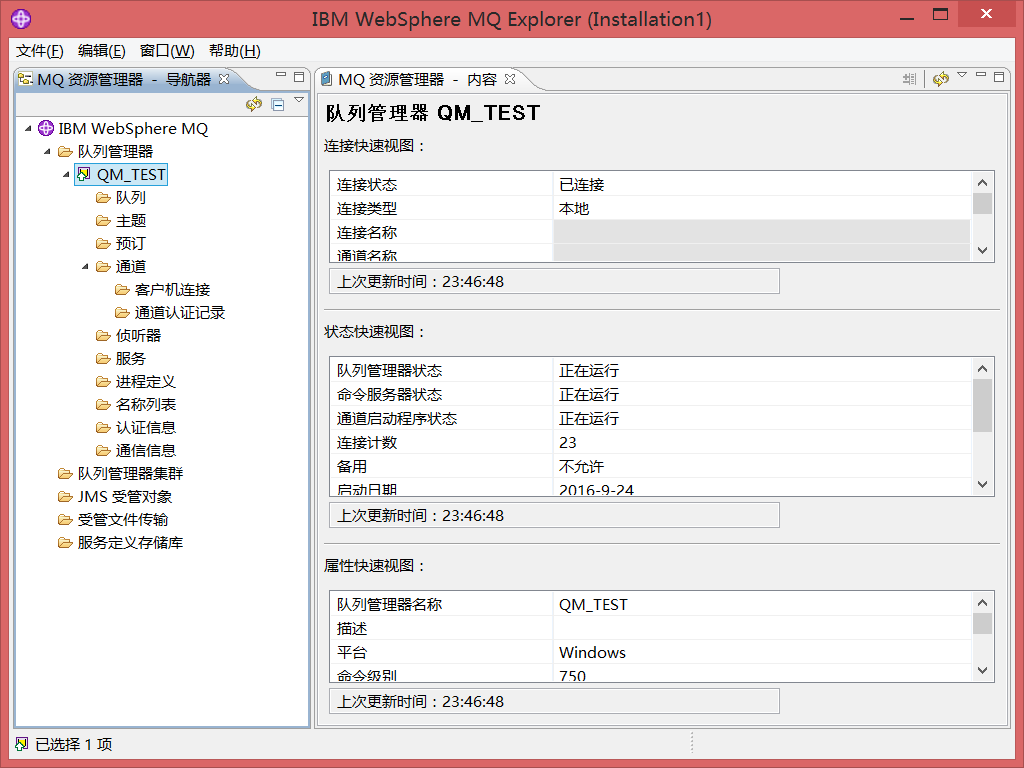The height and width of the screenshot is (768, 1024).
Task: Click the 队列管理器状态 row label
Action: [390, 371]
